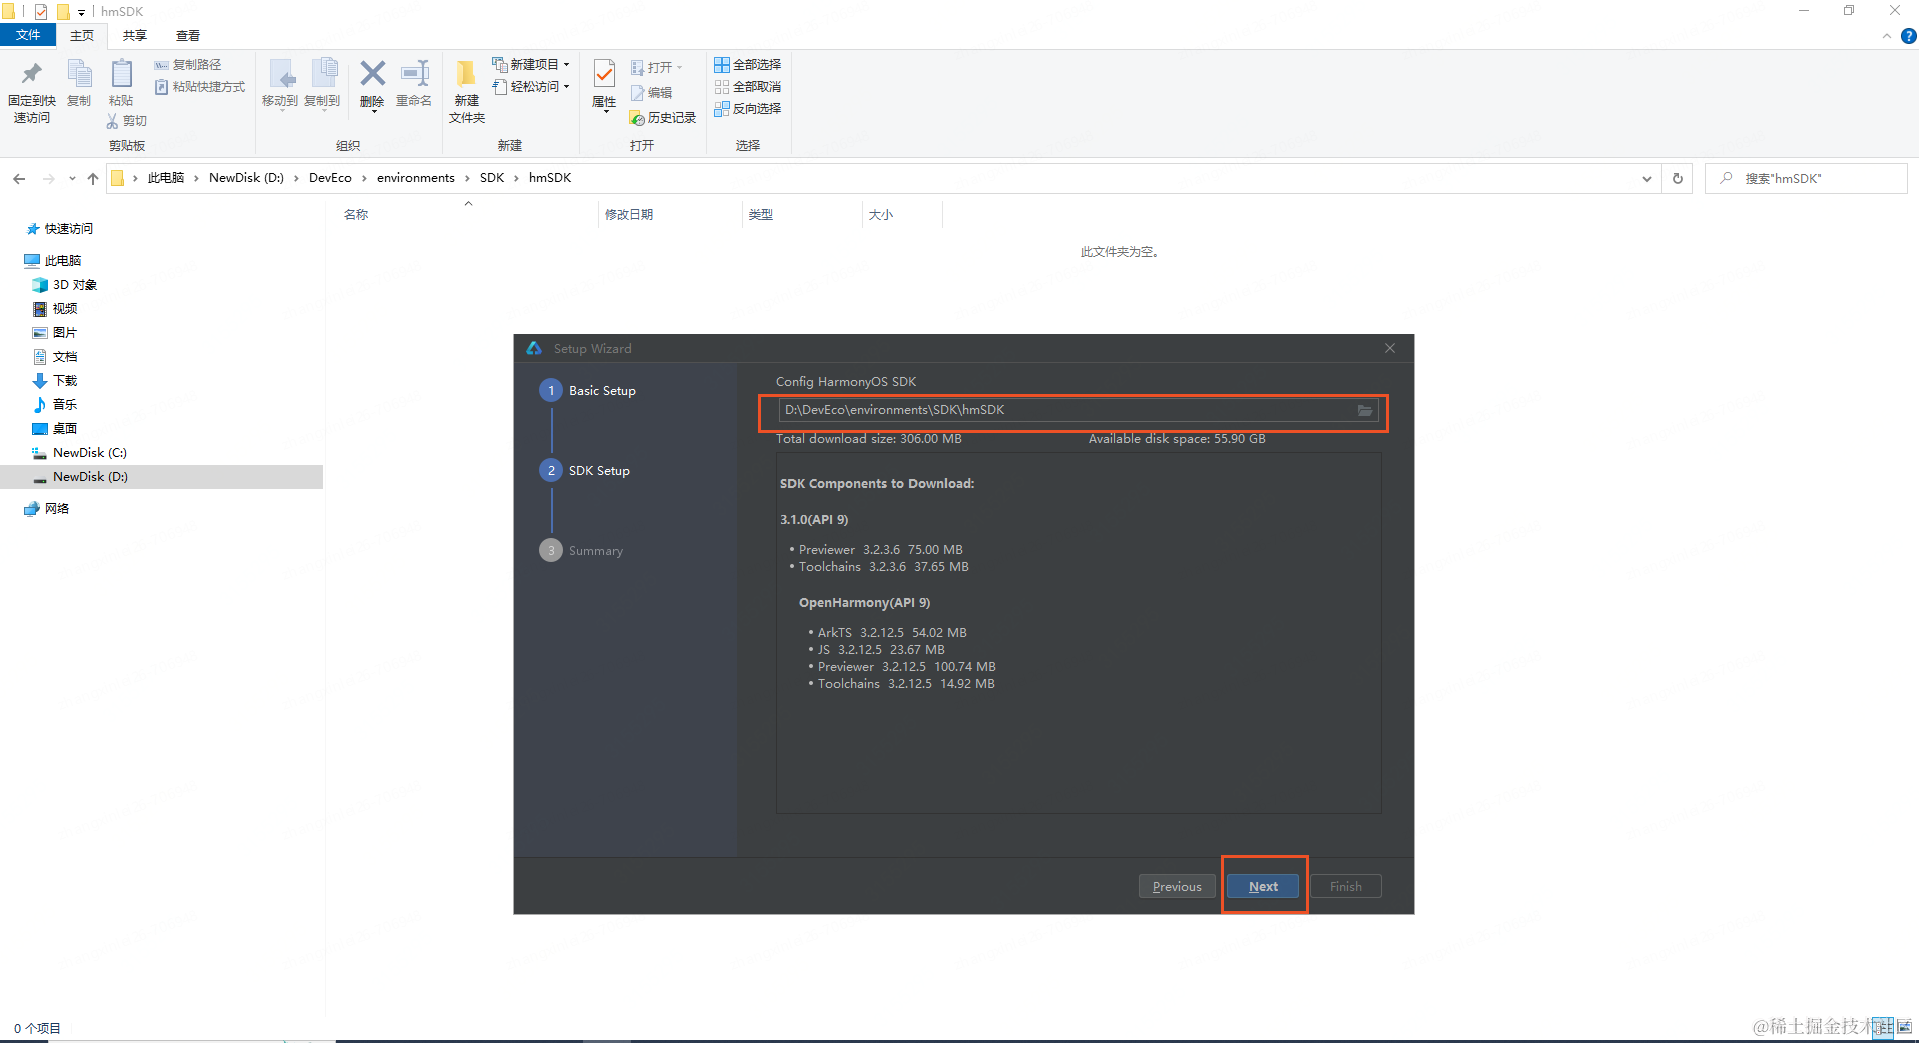Open the Properties checkmark icon
Image resolution: width=1919 pixels, height=1043 pixels.
pos(604,73)
